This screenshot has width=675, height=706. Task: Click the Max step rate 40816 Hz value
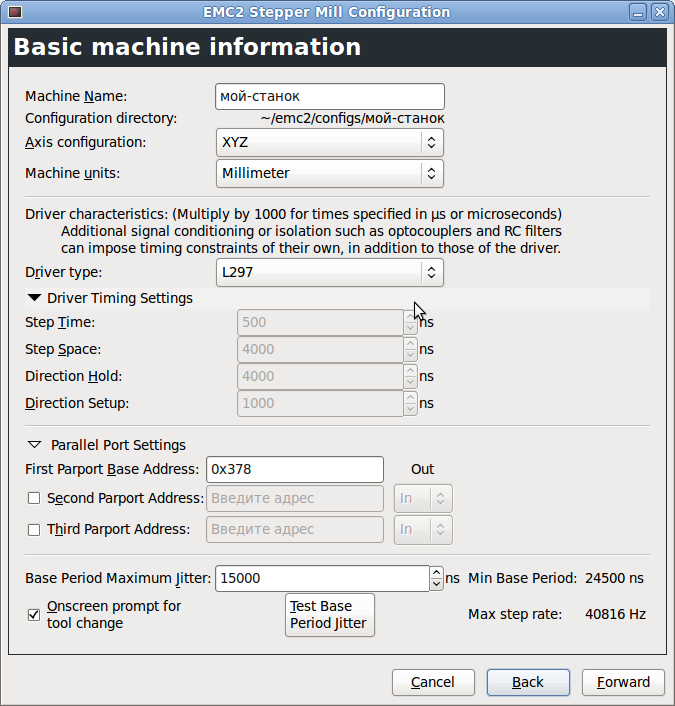pos(616,615)
